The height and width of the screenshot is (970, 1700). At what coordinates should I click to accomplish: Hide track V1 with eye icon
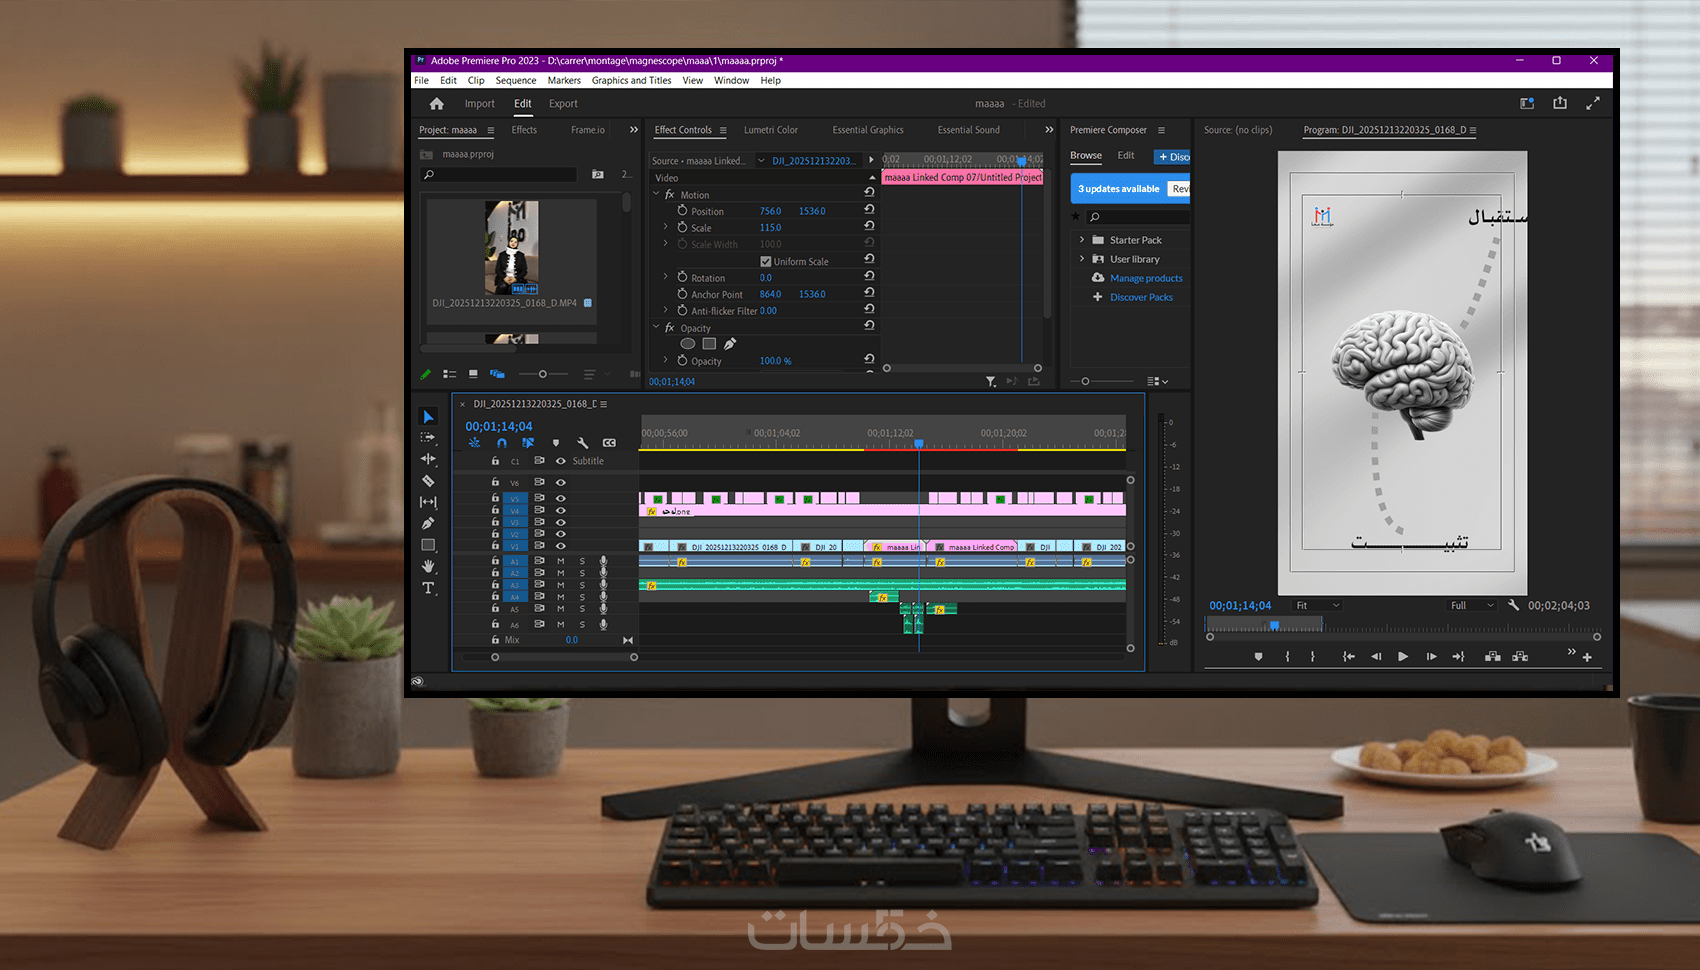point(561,547)
